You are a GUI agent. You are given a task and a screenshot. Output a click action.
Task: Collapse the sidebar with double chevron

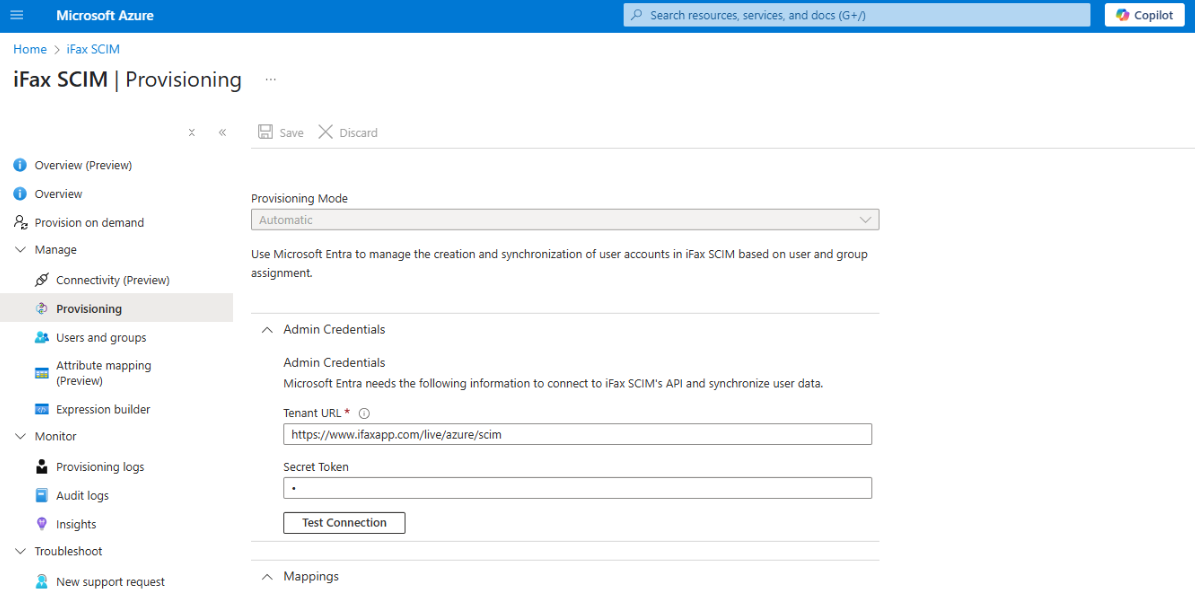(x=223, y=133)
